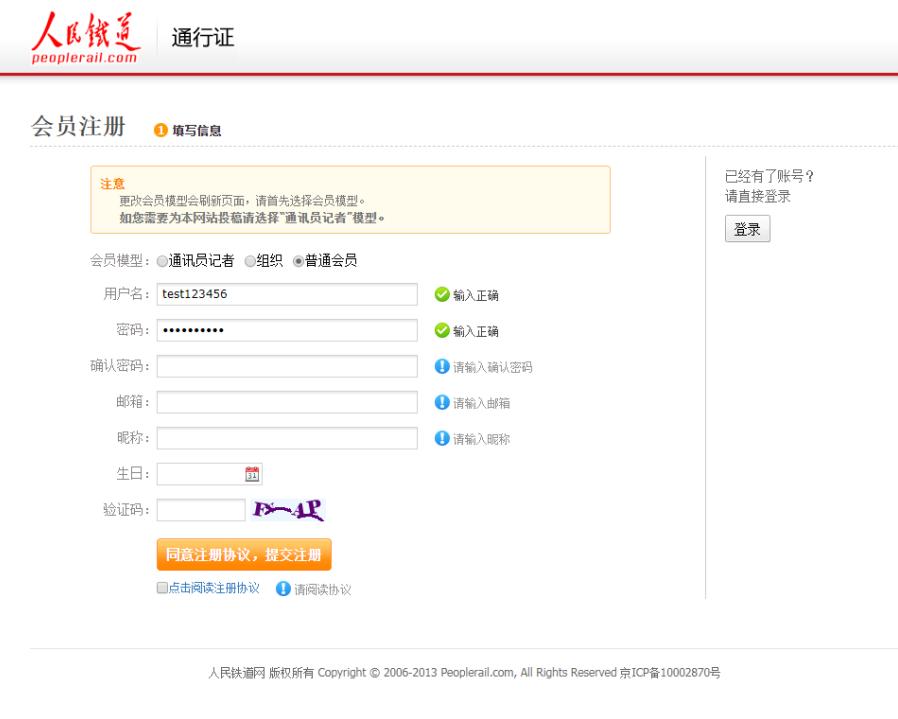Click green checkmark icon beside password
The height and width of the screenshot is (719, 898).
click(442, 331)
